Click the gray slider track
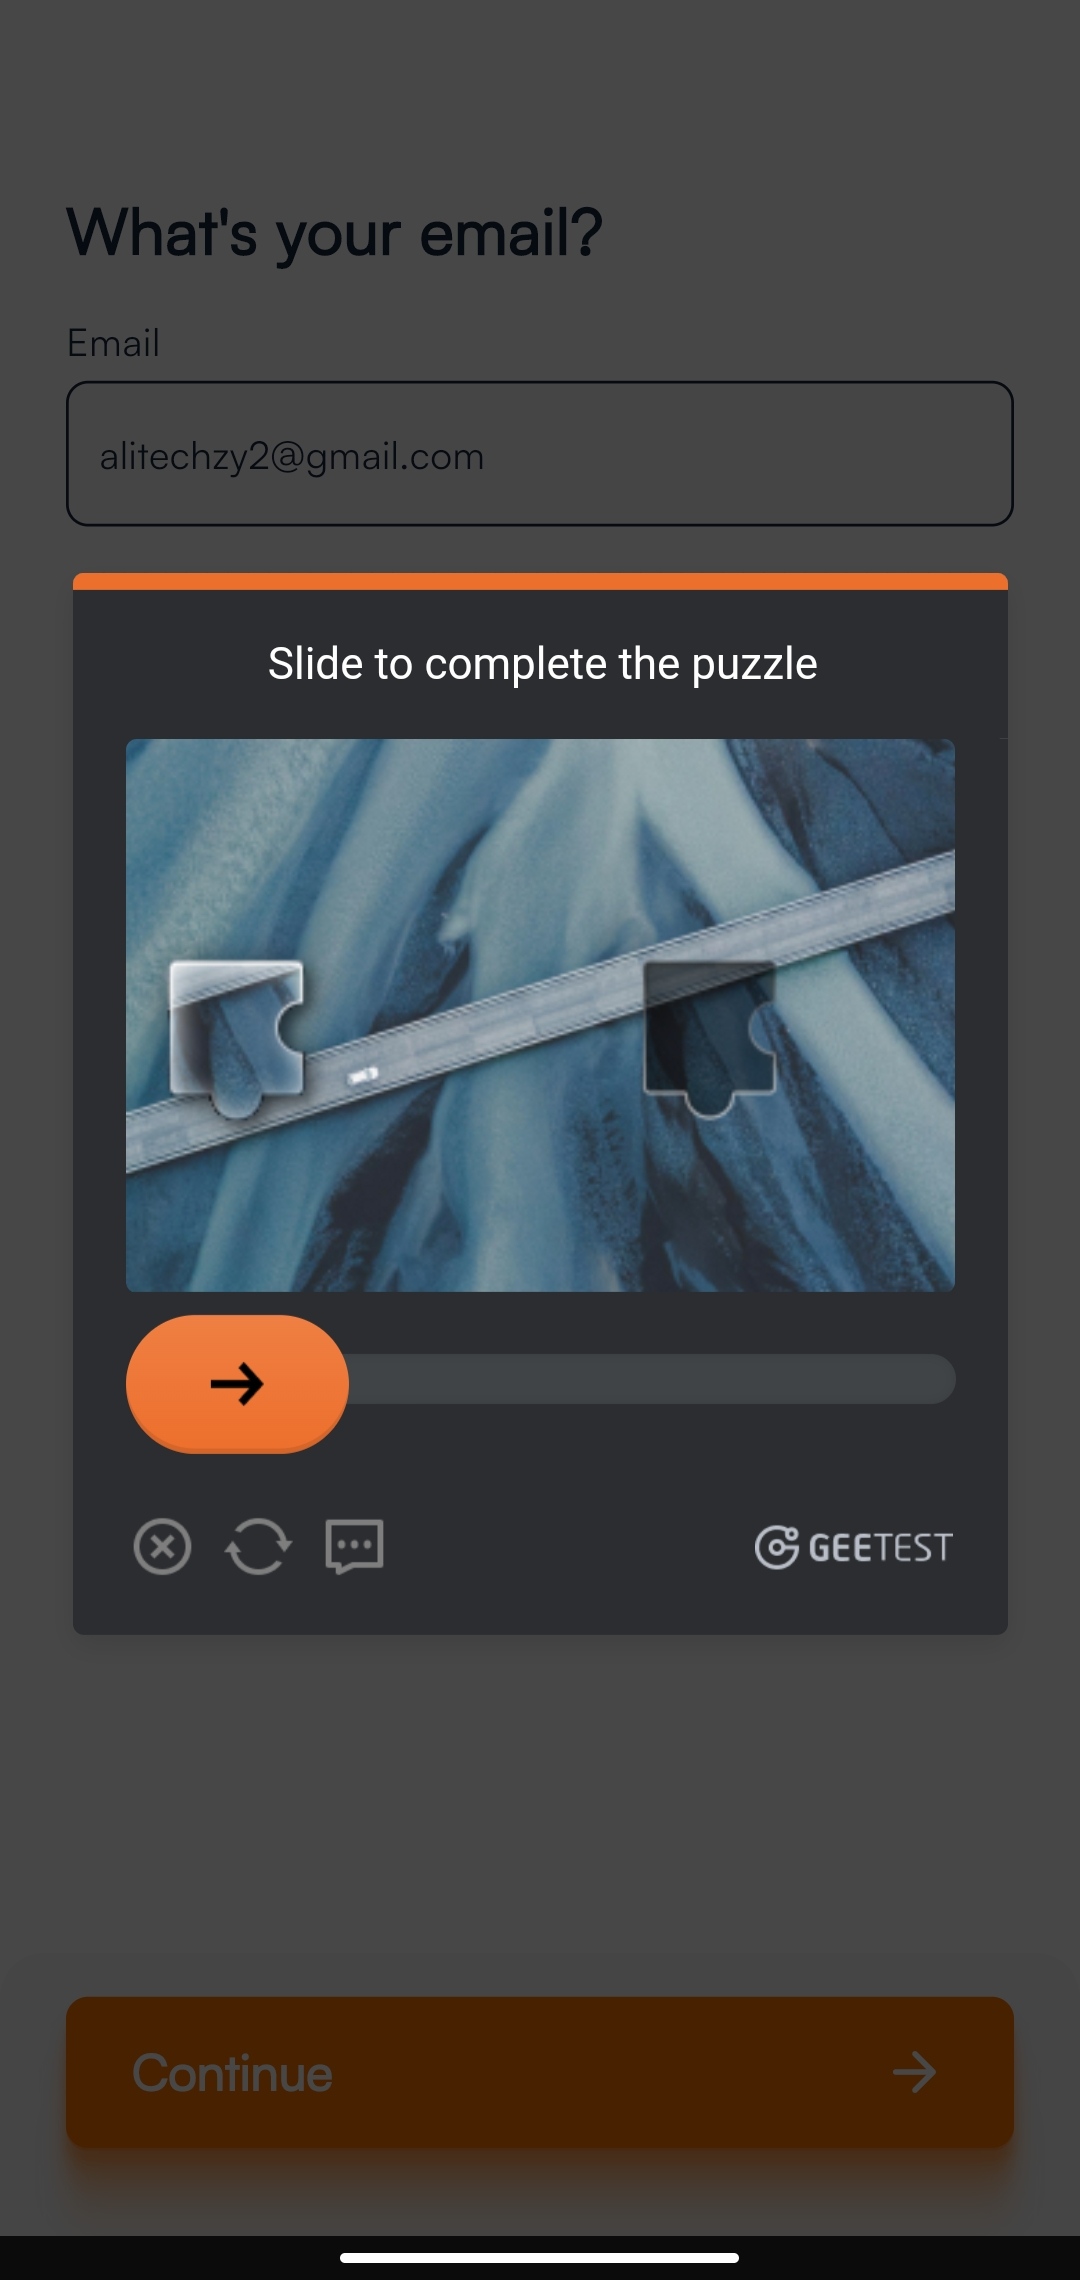This screenshot has height=2280, width=1080. tap(650, 1379)
